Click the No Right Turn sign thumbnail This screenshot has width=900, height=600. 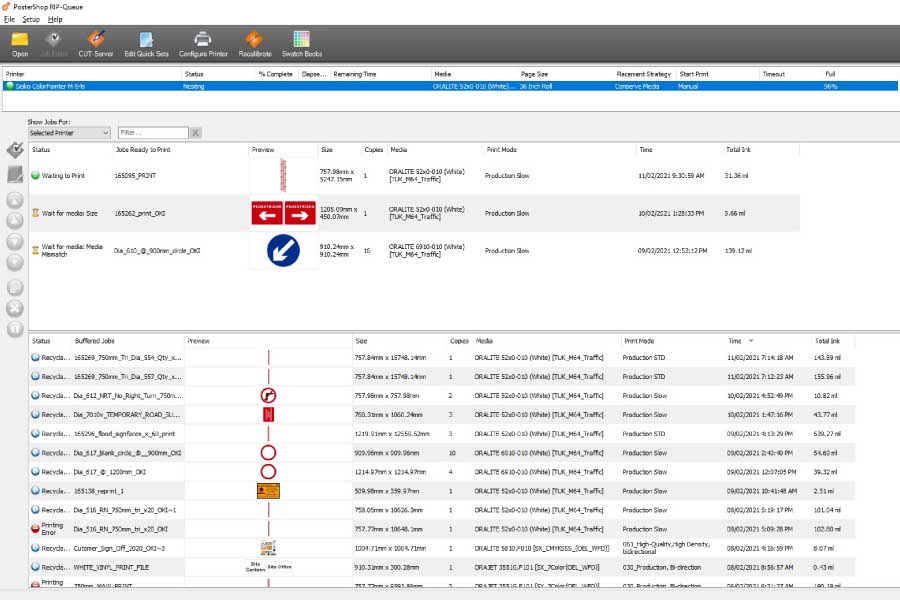(x=268, y=396)
